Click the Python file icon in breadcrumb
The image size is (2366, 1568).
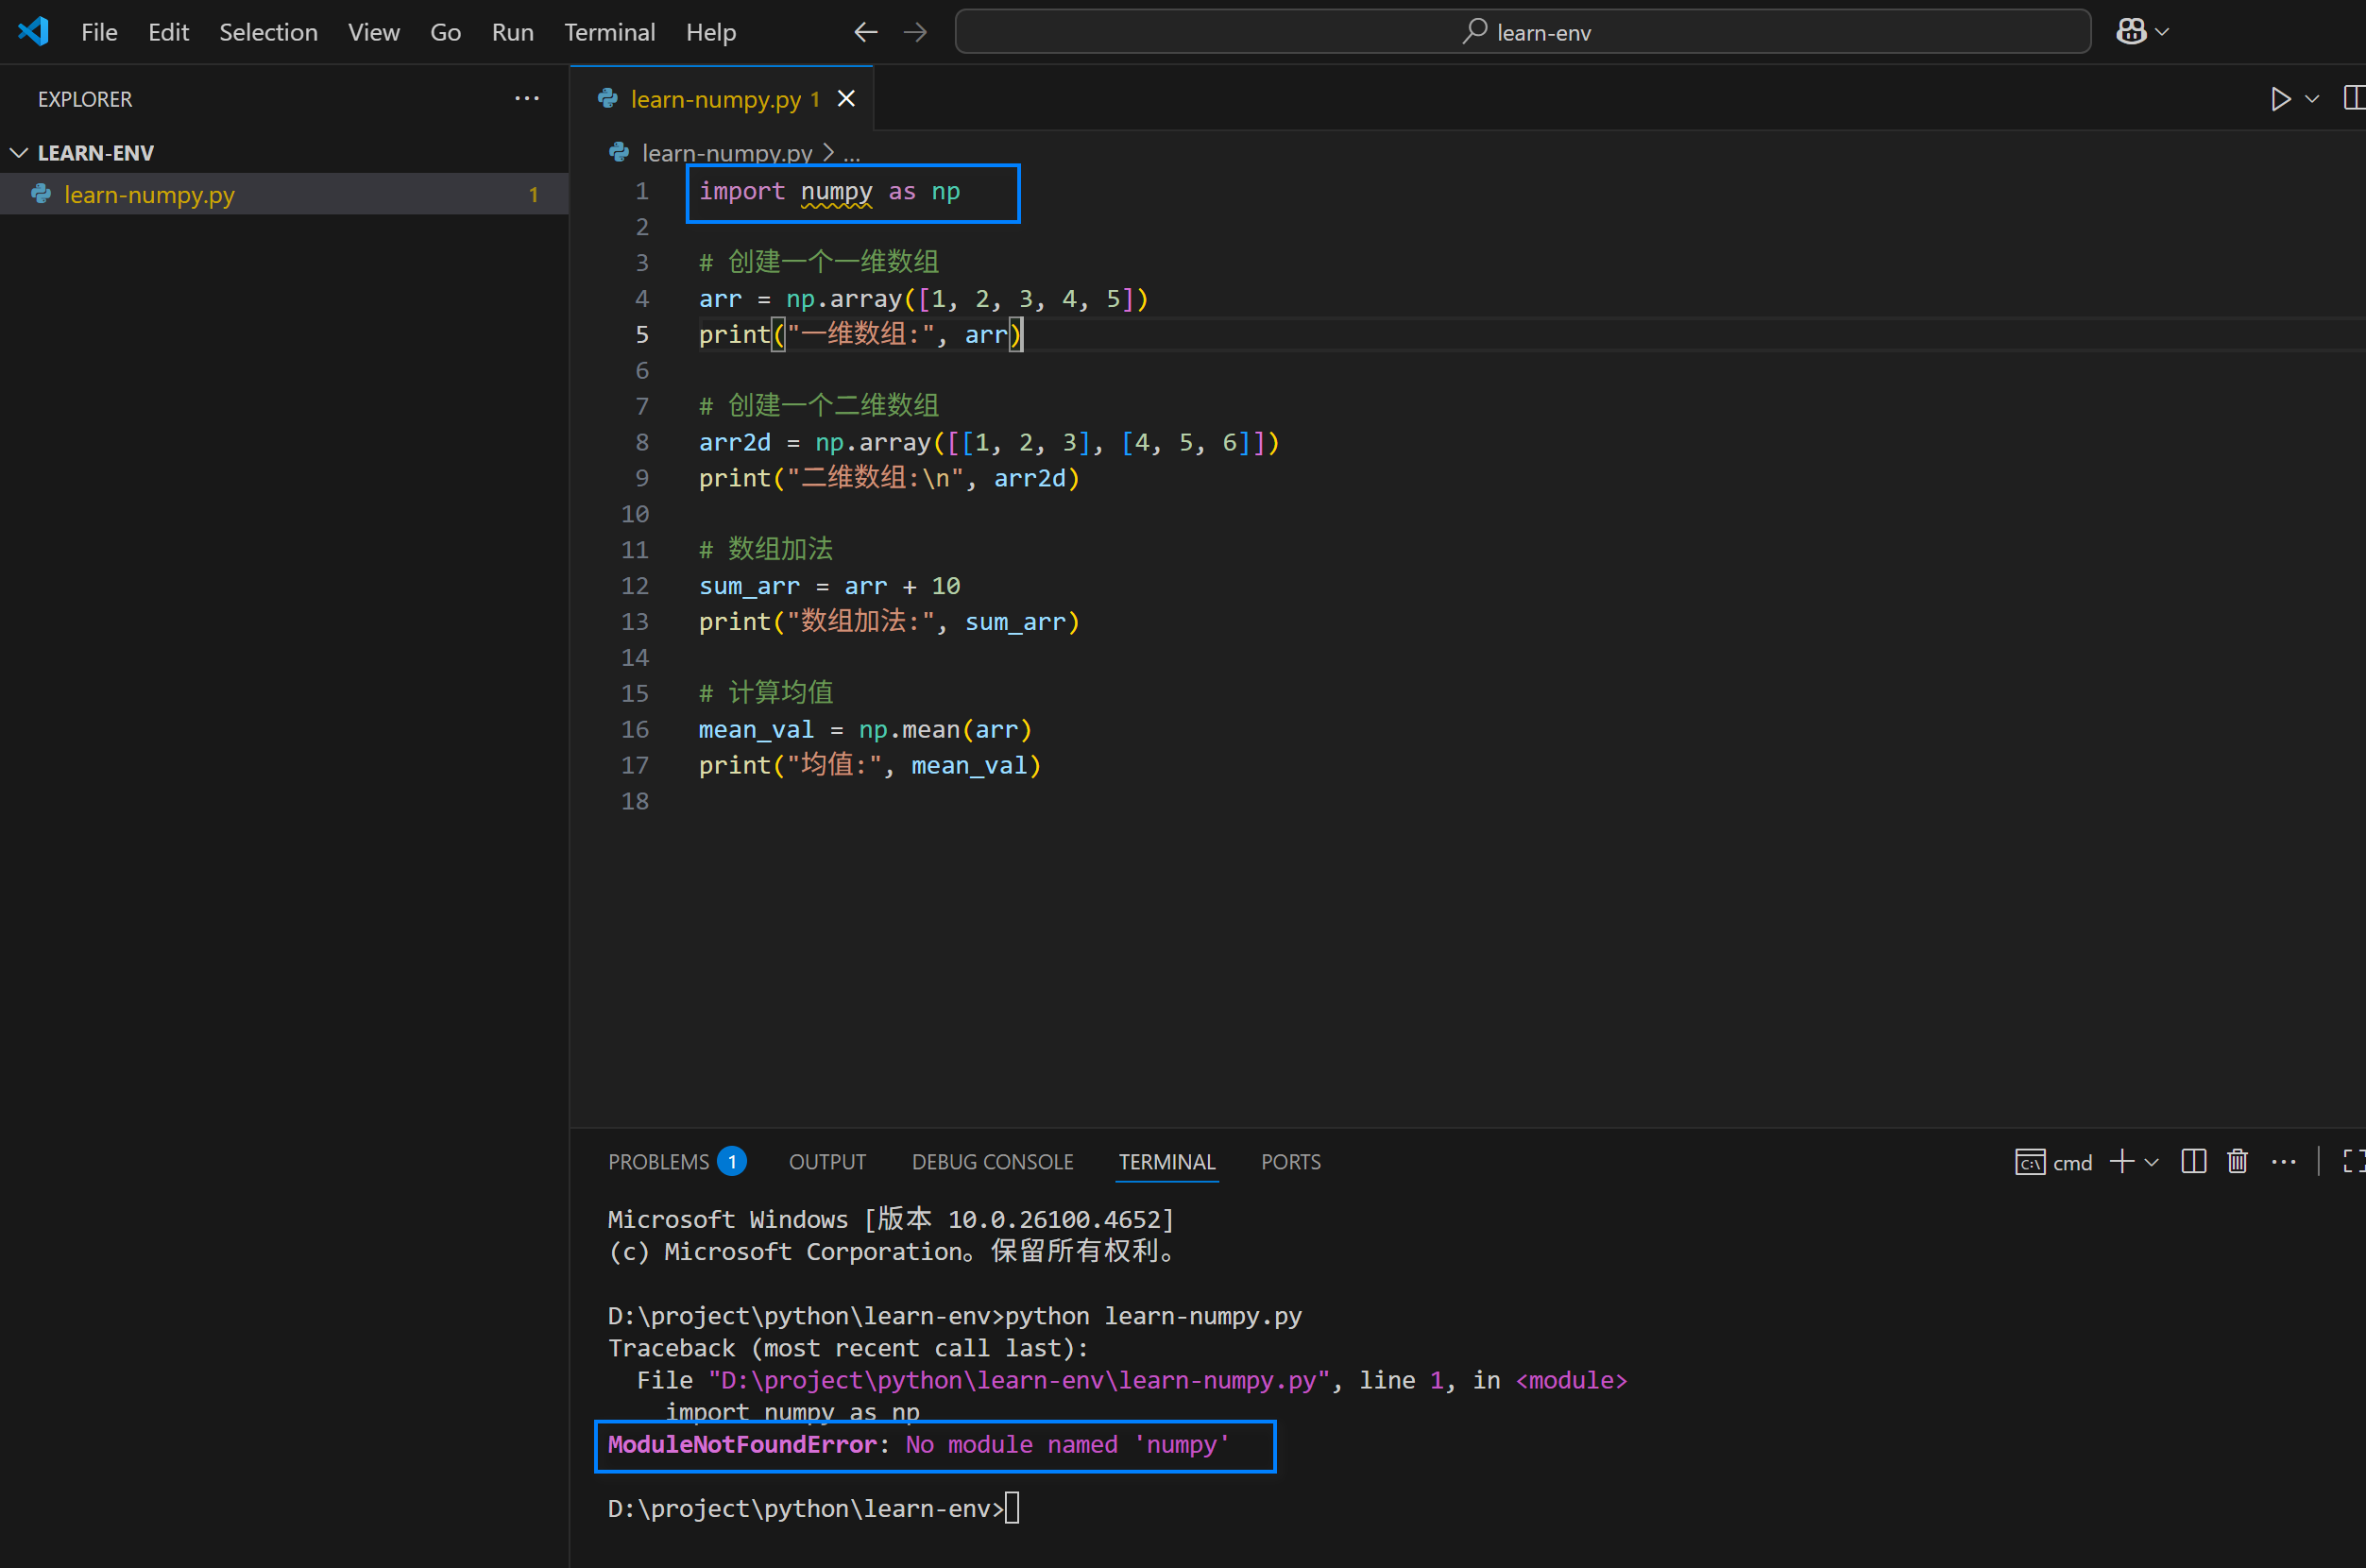(x=619, y=152)
